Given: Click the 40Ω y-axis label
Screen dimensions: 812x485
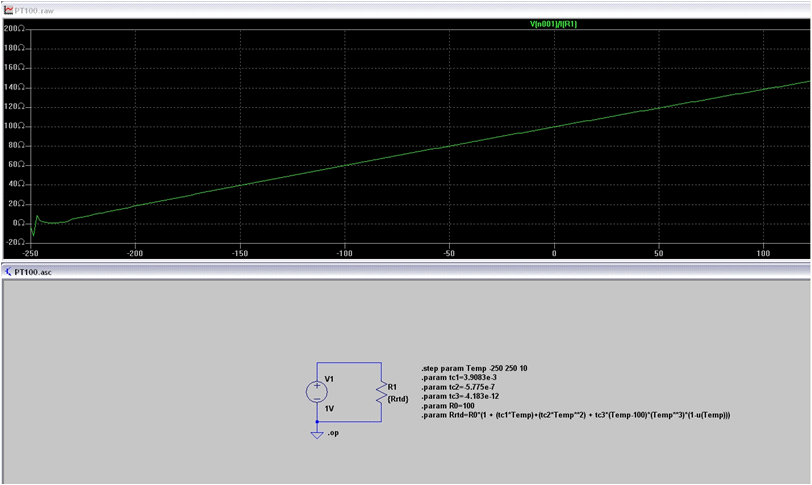Looking at the screenshot, I should pos(16,184).
